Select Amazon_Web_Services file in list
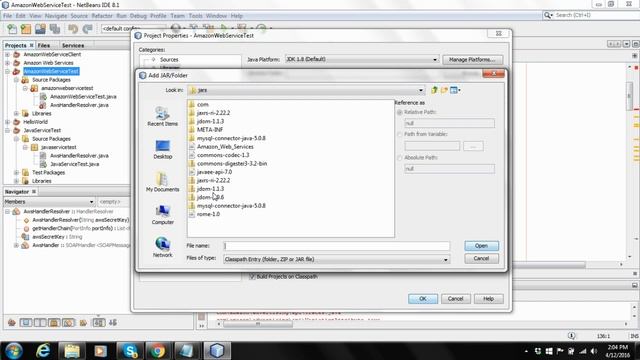 pos(225,147)
